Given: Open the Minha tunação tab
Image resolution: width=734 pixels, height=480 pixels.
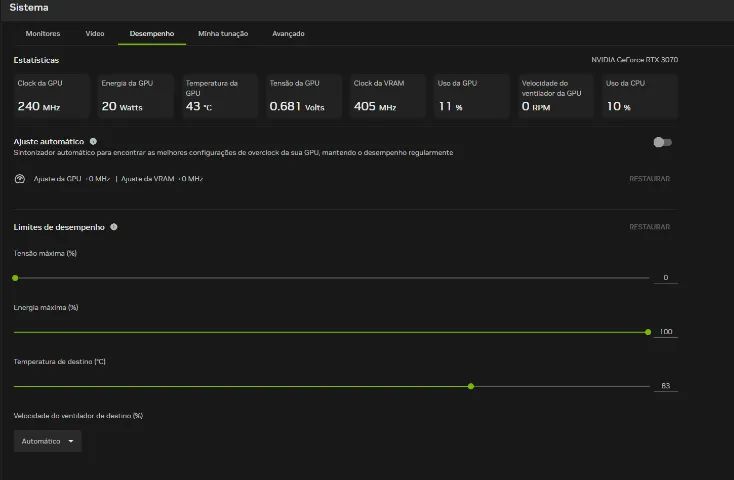Looking at the screenshot, I should click(x=223, y=34).
